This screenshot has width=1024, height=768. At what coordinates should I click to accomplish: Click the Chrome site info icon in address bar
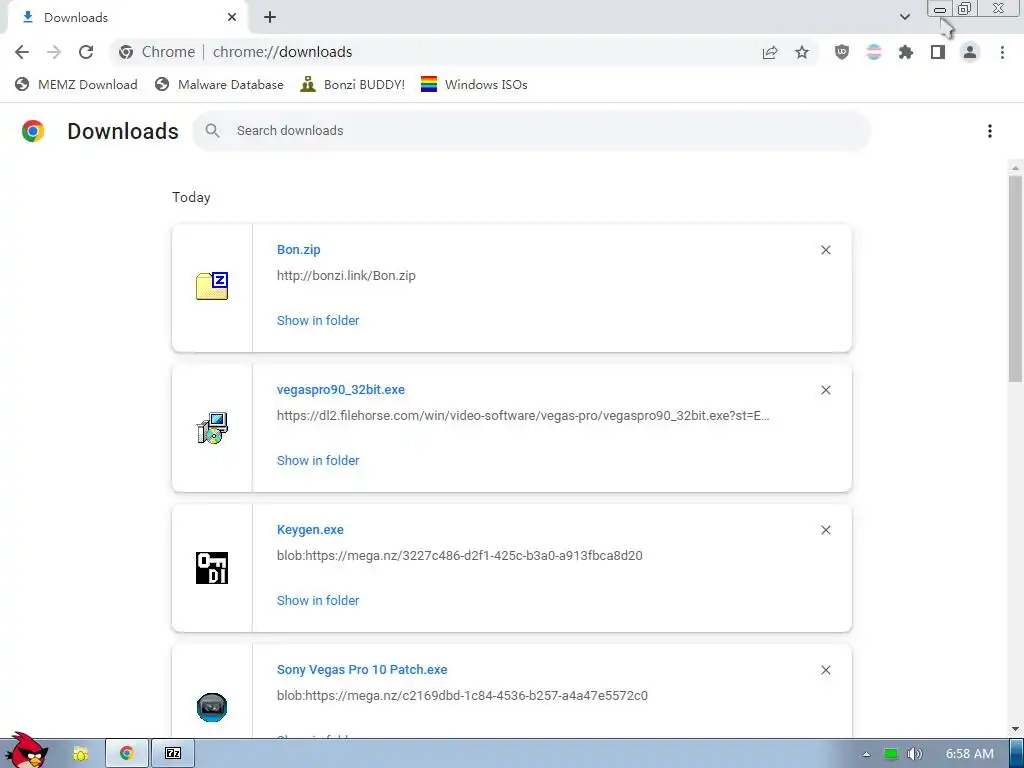tap(126, 52)
